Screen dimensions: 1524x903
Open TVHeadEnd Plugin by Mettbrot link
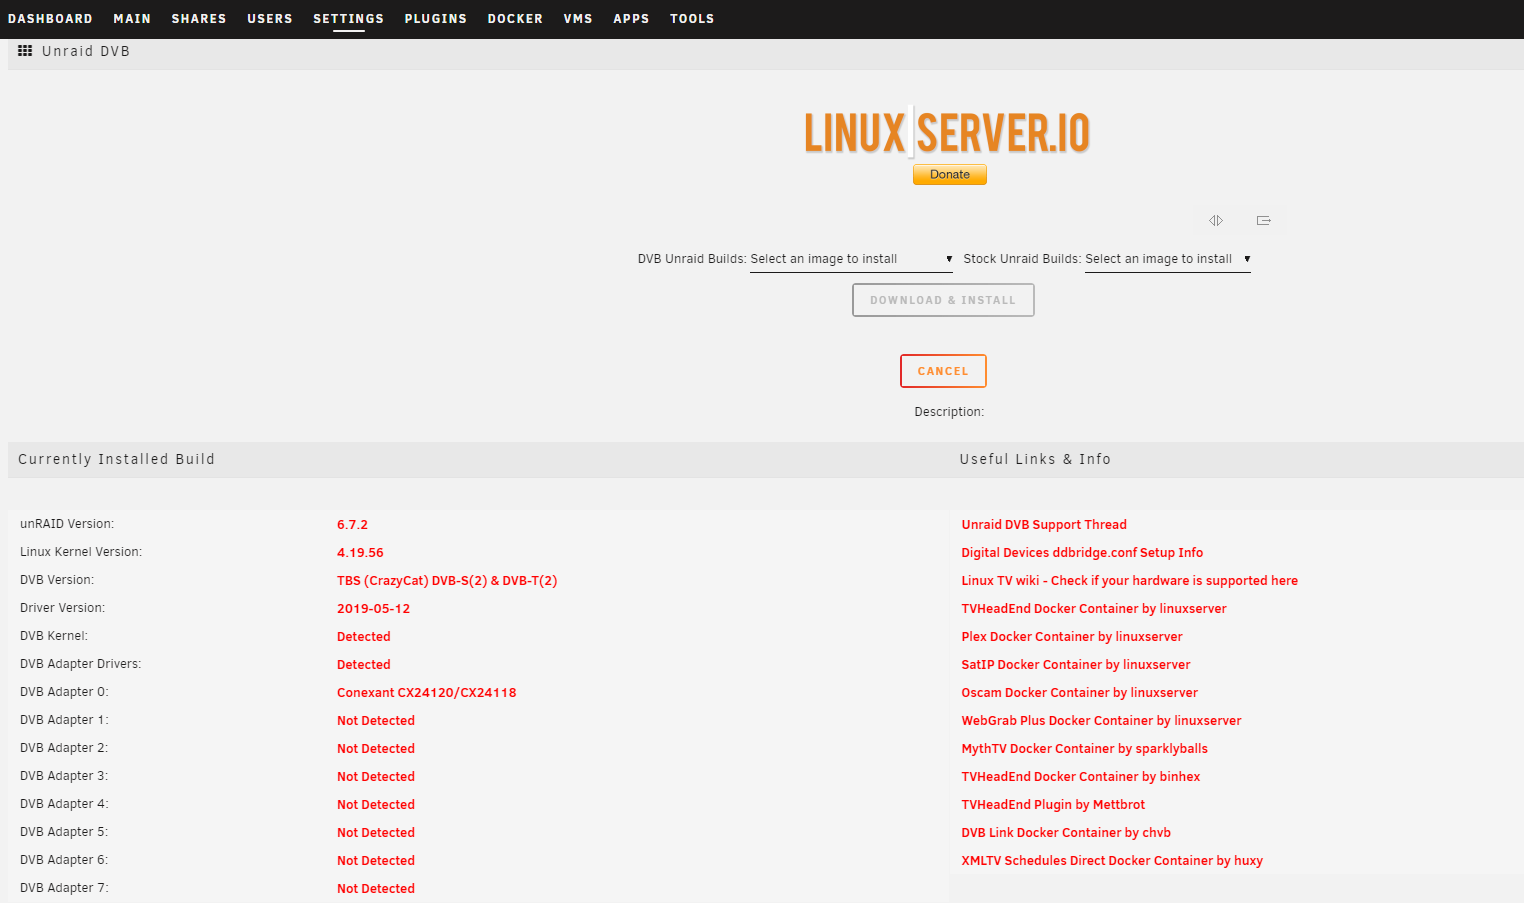1053,805
